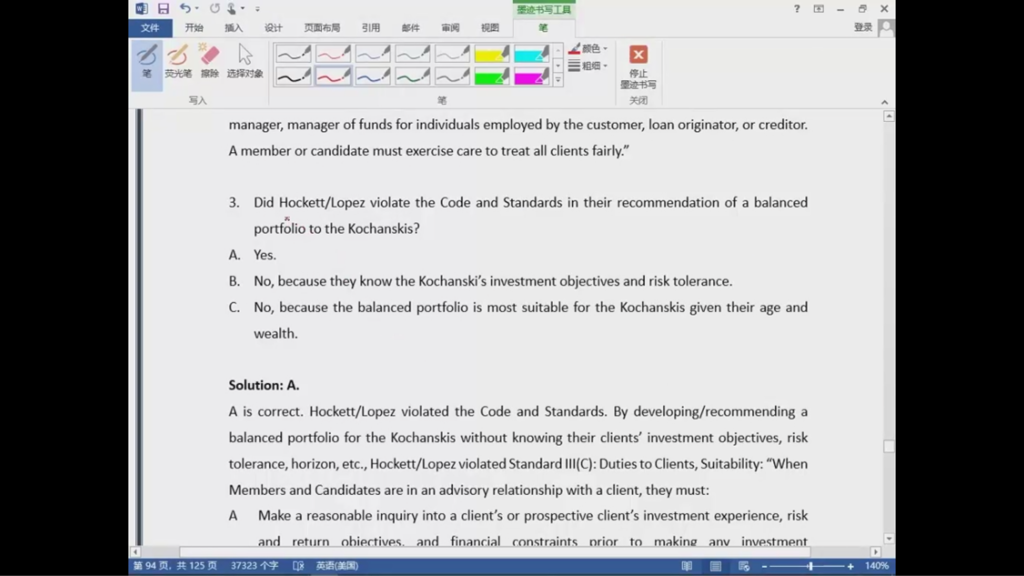Choose the Eraser (擦除) tool
1024x576 pixels.
209,60
